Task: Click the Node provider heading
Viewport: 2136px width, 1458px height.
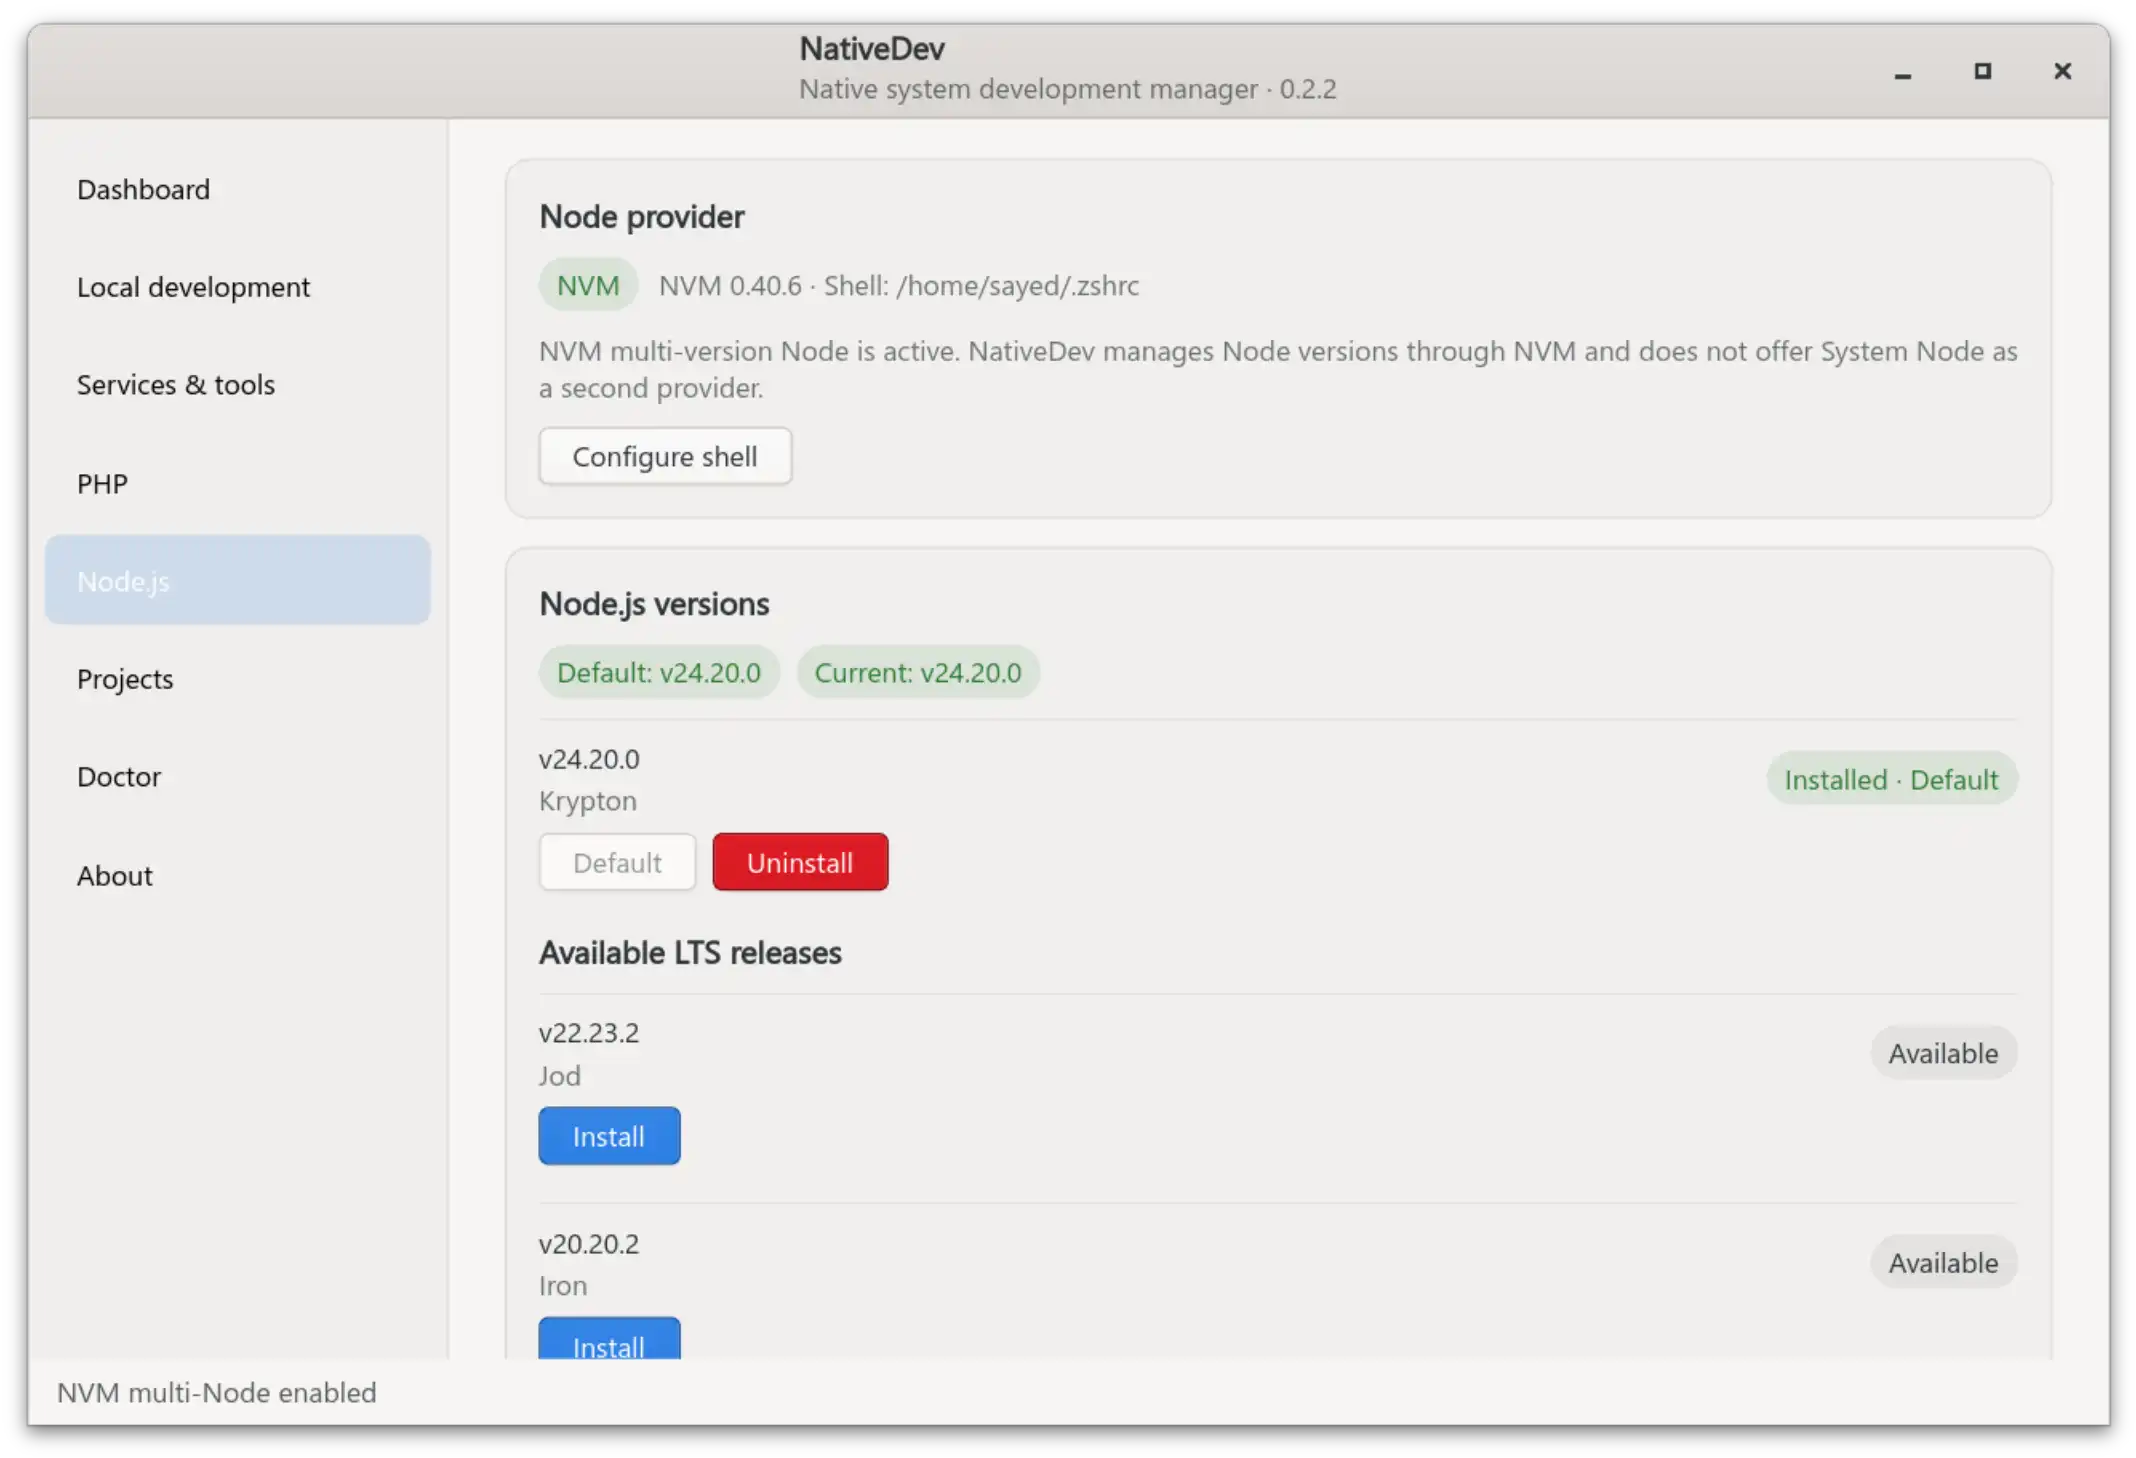Action: point(642,217)
